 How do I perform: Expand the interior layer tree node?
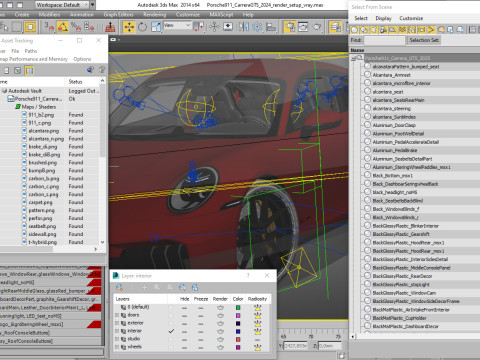tap(117, 331)
